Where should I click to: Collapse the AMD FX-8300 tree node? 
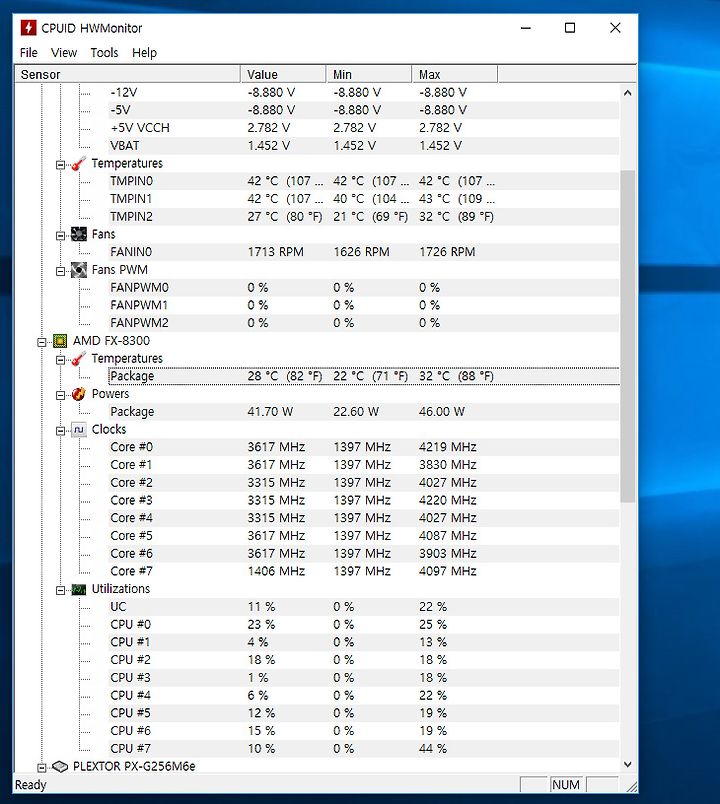point(42,342)
